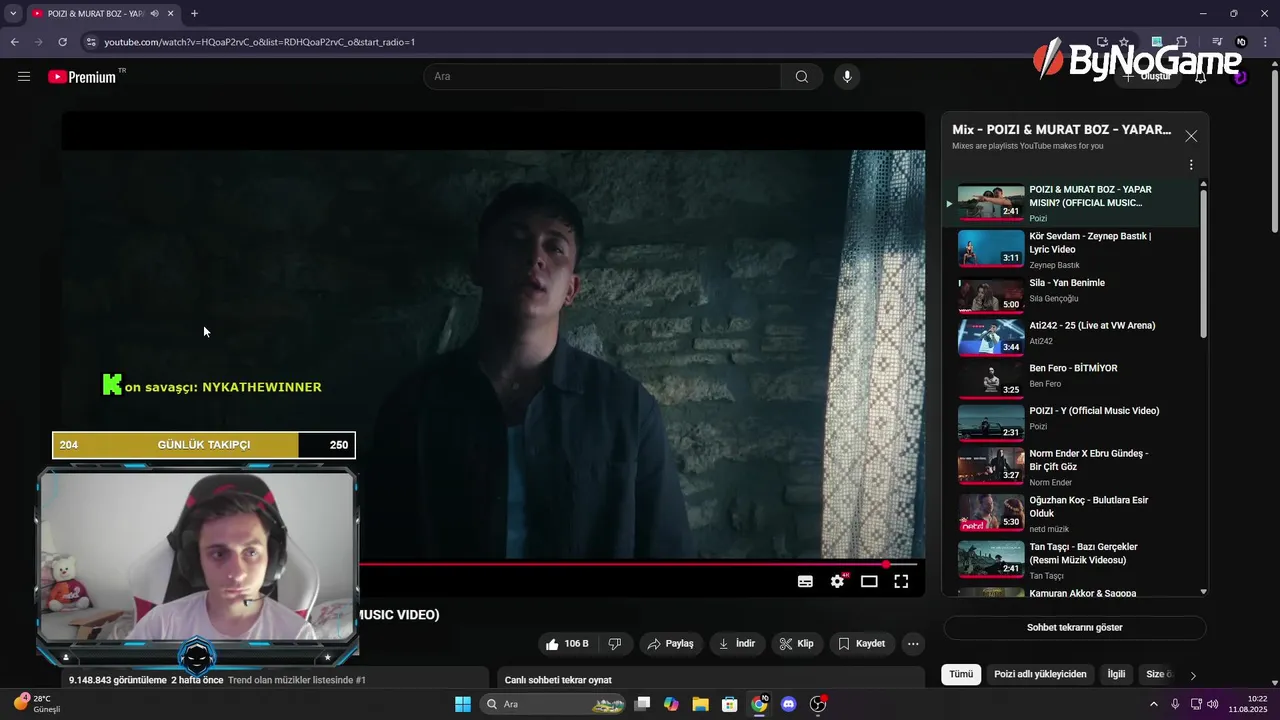Start voice search with the microphone
This screenshot has height=720, width=1280.
coord(847,76)
